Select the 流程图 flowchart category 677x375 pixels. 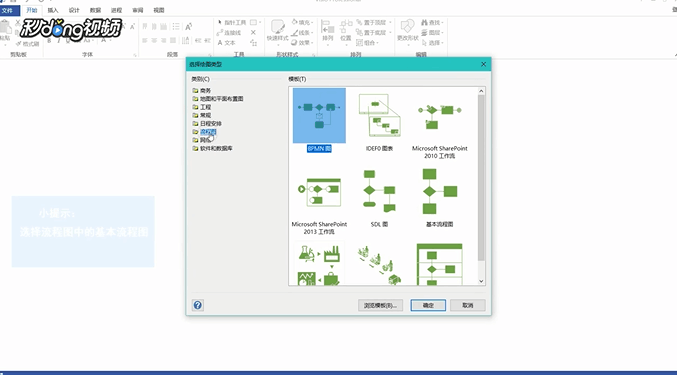205,132
